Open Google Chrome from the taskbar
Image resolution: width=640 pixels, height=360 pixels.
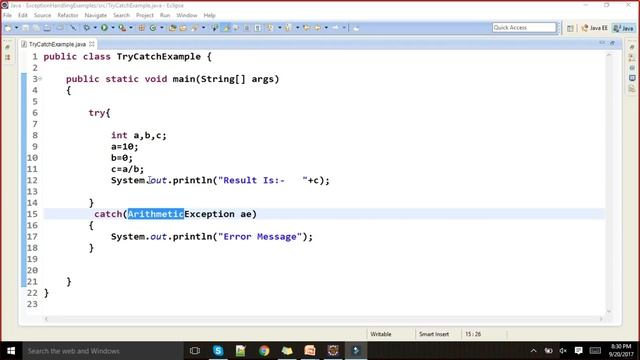pyautogui.click(x=264, y=351)
